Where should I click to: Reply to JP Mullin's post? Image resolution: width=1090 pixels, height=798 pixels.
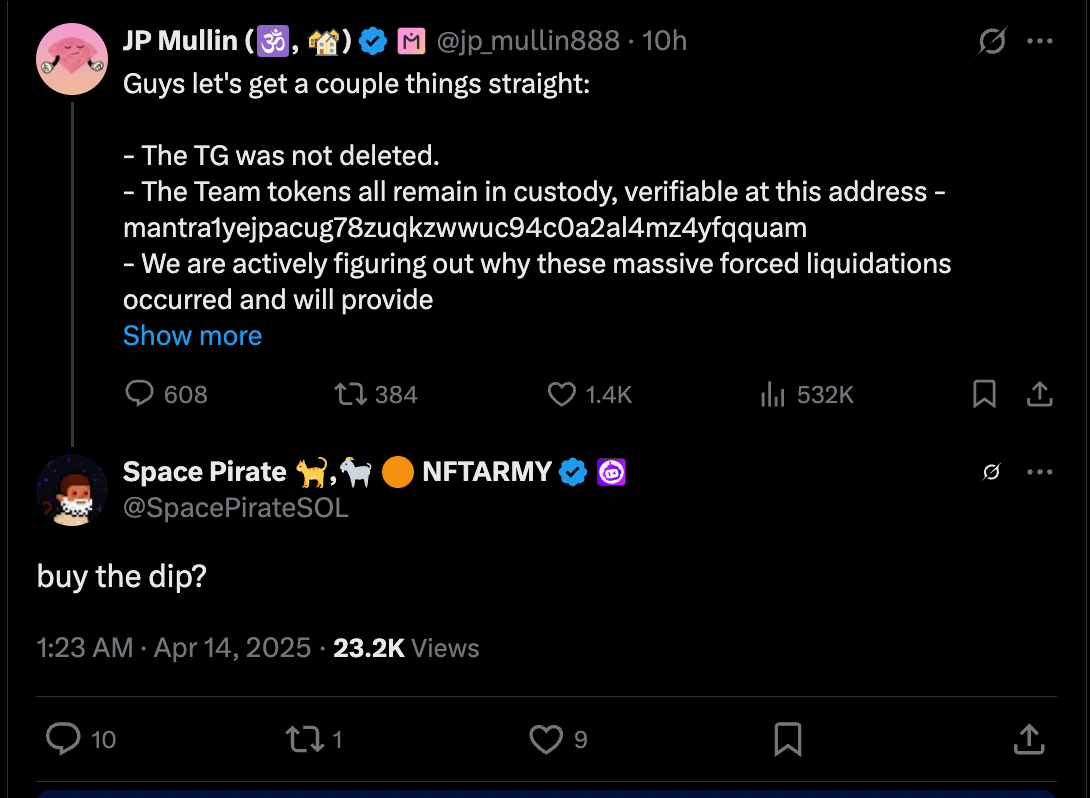(x=139, y=395)
